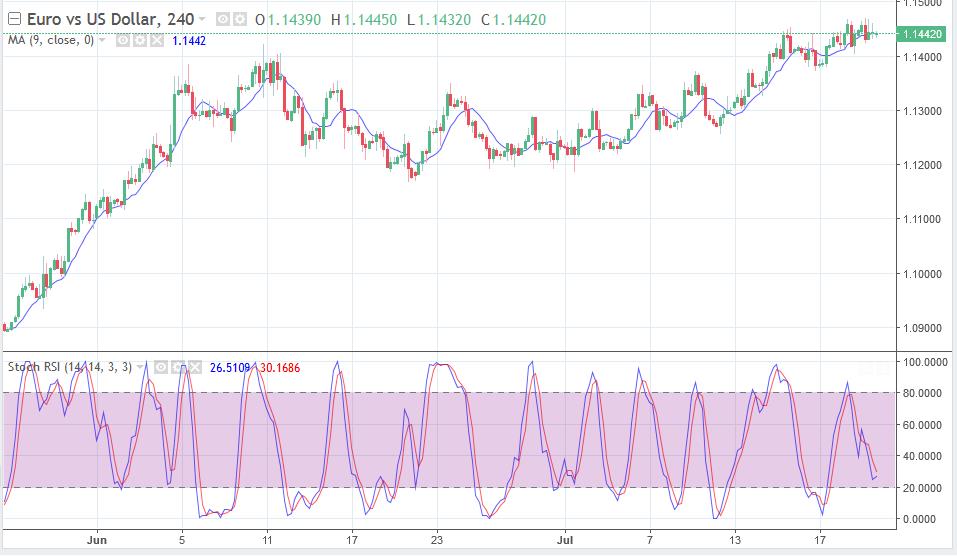
Task: Remove the Stoch RSI indicator with X icon
Action: [194, 367]
